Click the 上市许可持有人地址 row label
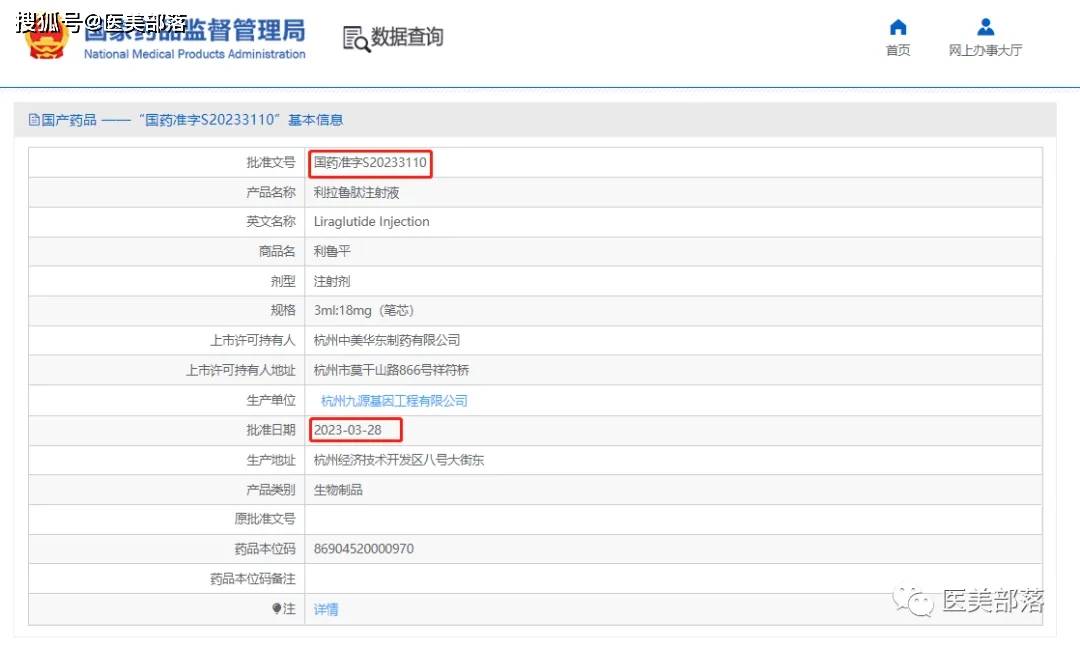The height and width of the screenshot is (648, 1080). coord(240,370)
